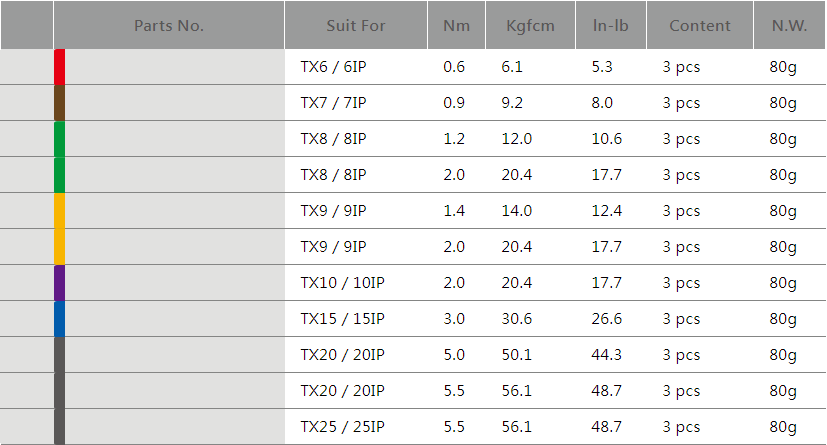Select the 9.2 Kgfcm value
Image resolution: width=827 pixels, height=445 pixels.
pos(512,103)
